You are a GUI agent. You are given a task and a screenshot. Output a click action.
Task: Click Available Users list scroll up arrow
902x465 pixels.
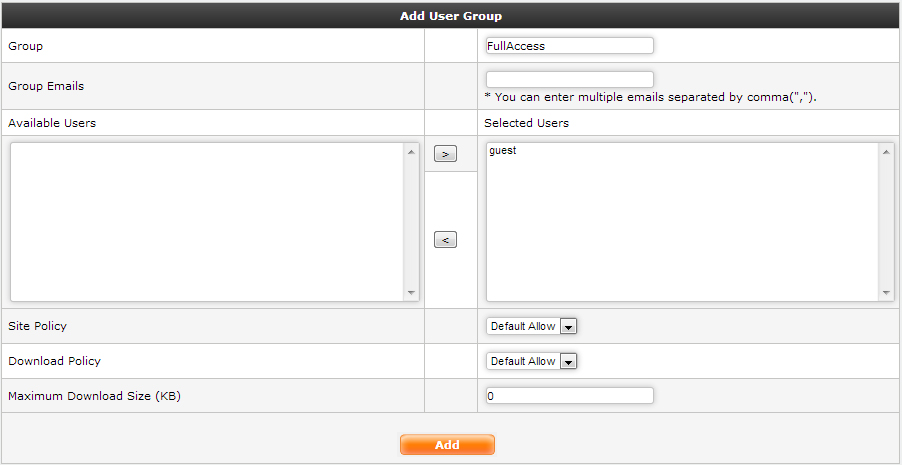pos(411,152)
